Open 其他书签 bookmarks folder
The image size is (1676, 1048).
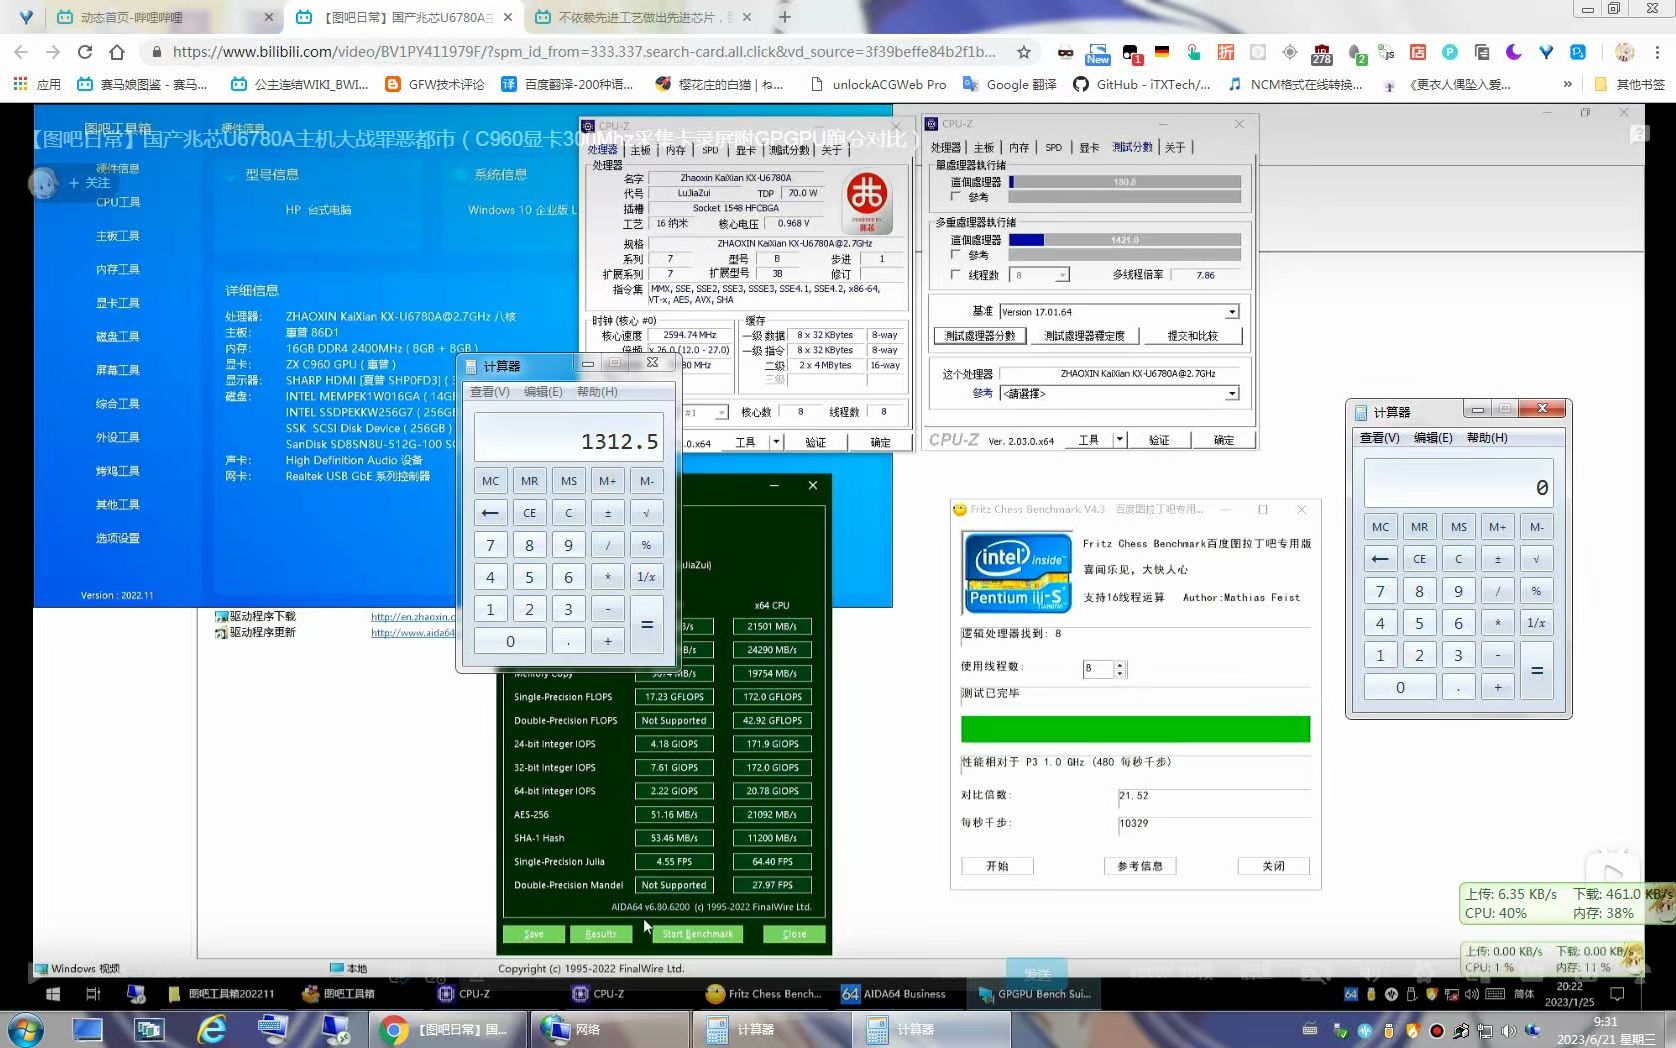pyautogui.click(x=1629, y=84)
